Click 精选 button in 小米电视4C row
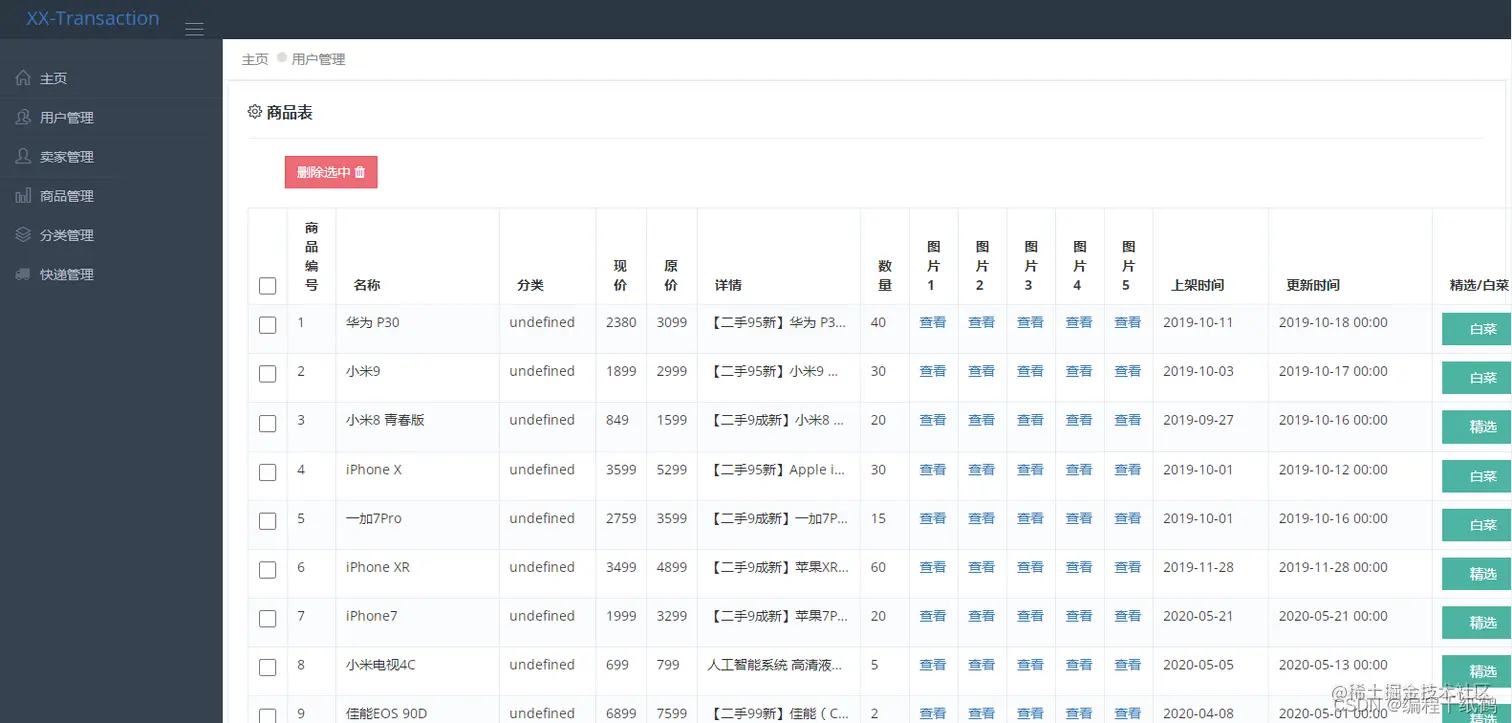Viewport: 1512px width, 723px height. coord(1477,671)
